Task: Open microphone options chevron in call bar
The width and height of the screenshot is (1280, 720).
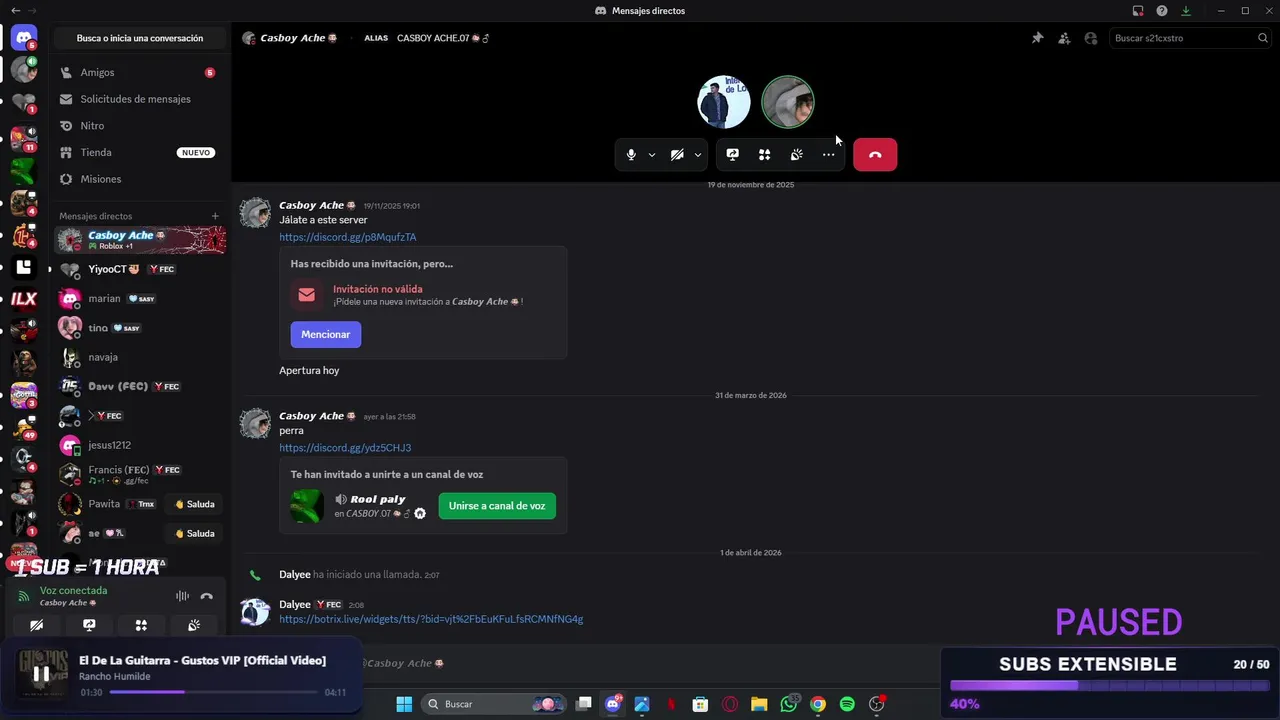Action: pos(652,155)
